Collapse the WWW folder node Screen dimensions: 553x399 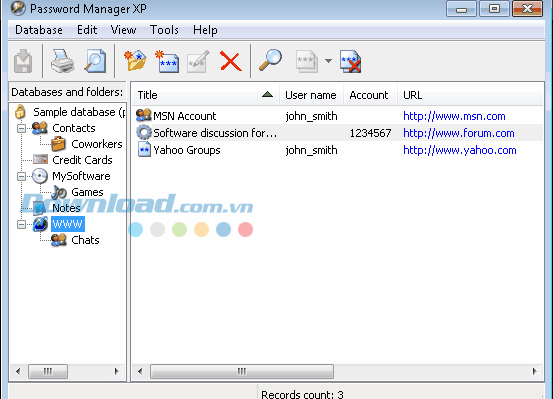(x=21, y=224)
